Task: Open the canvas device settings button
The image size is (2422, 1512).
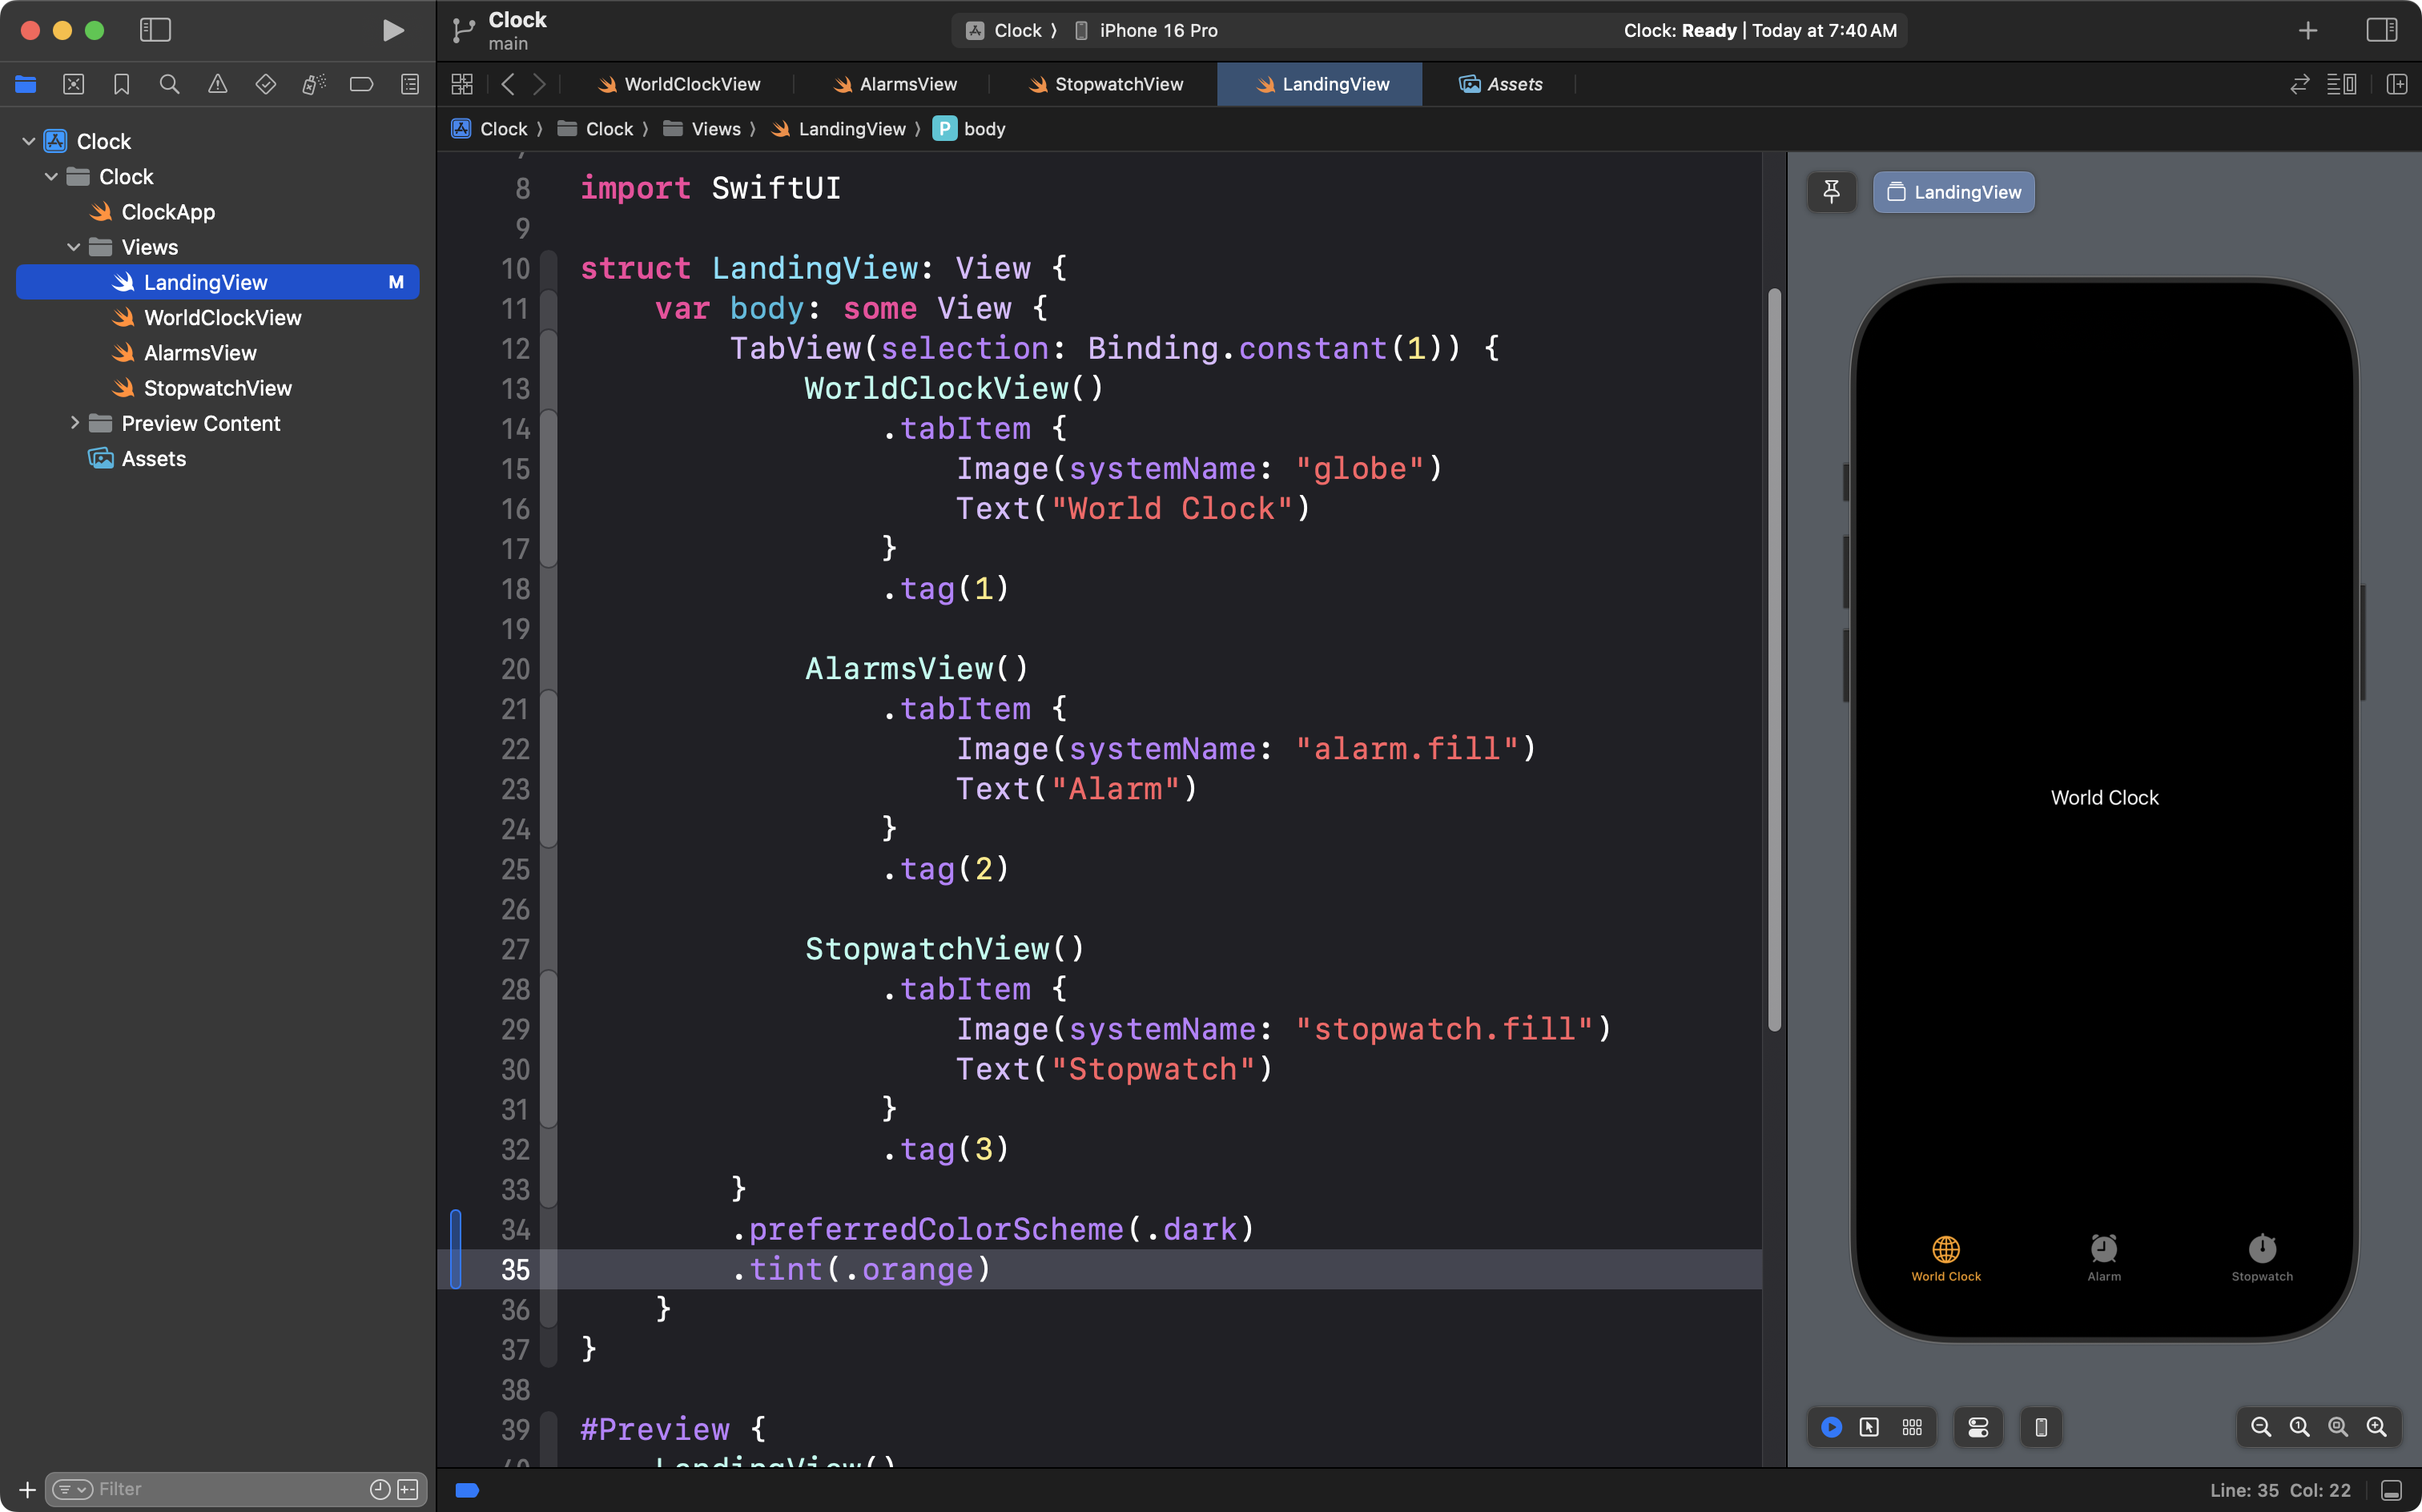Action: tap(1978, 1427)
